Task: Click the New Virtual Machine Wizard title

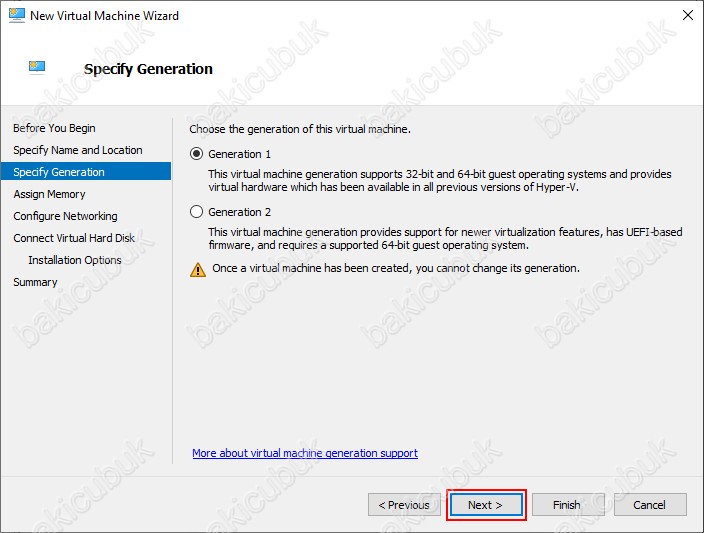Action: click(104, 16)
